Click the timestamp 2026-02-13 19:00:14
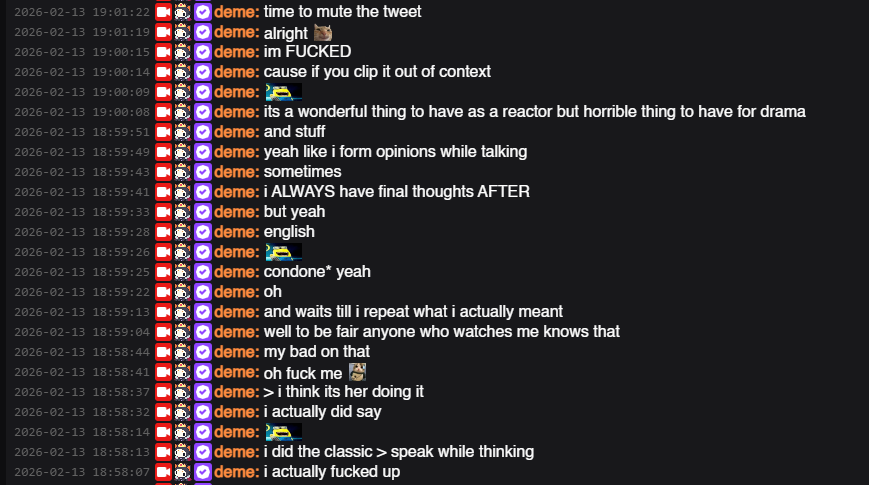Image resolution: width=869 pixels, height=485 pixels. 82,72
